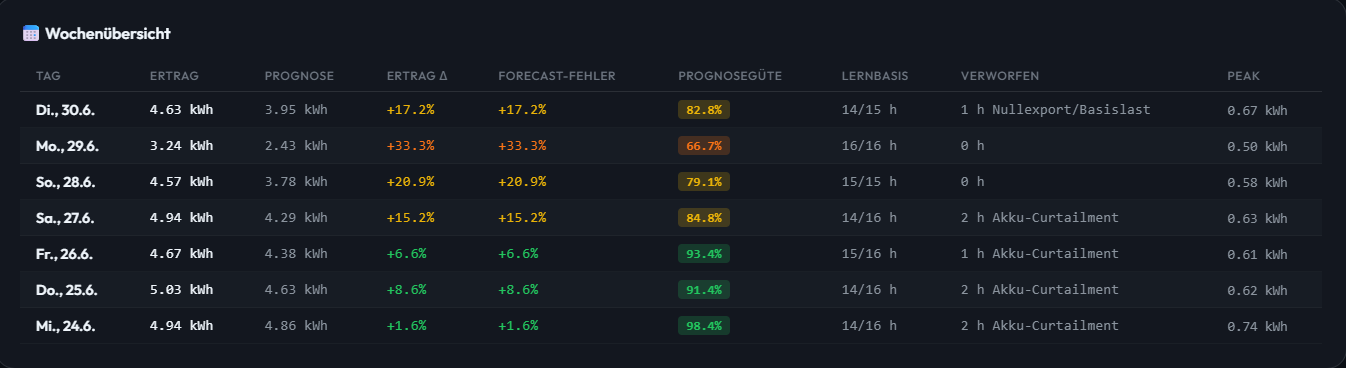This screenshot has width=1346, height=368.
Task: Click the PEAK column header
Action: click(x=1244, y=76)
